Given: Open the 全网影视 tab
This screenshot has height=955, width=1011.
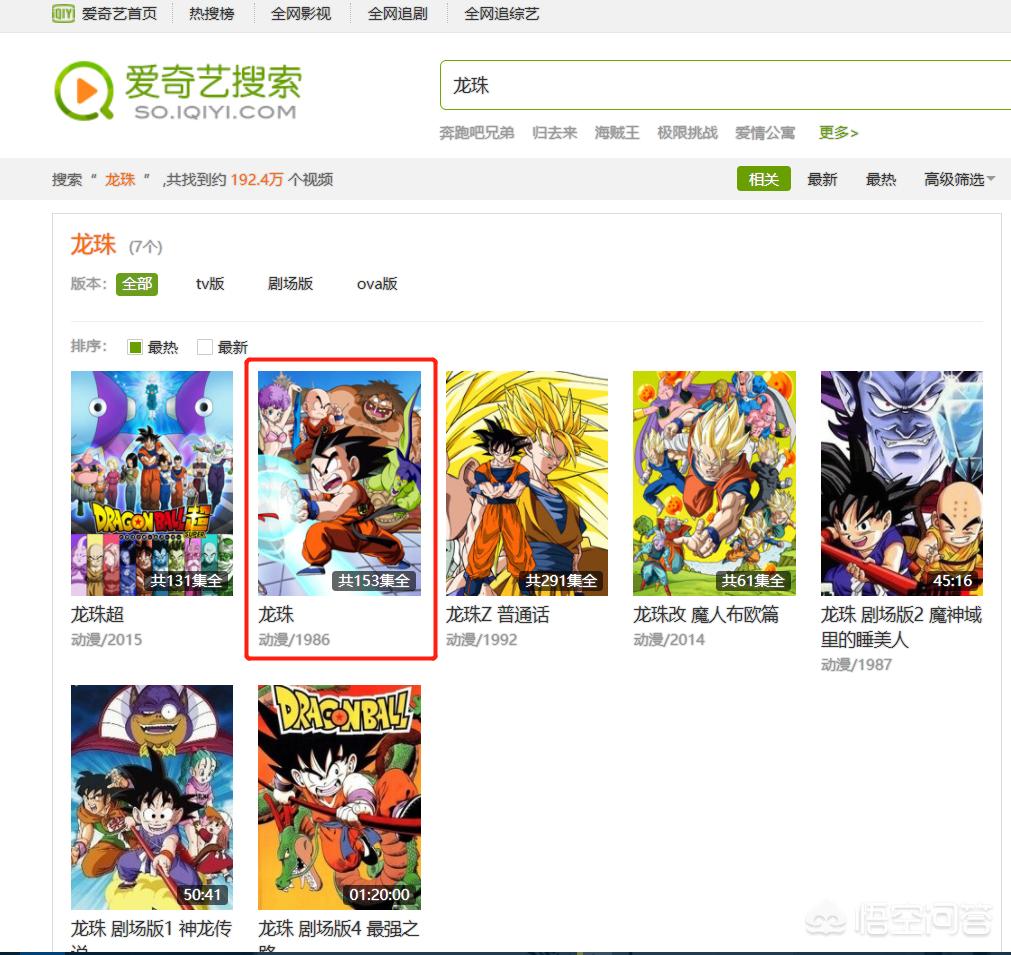Looking at the screenshot, I should [301, 14].
